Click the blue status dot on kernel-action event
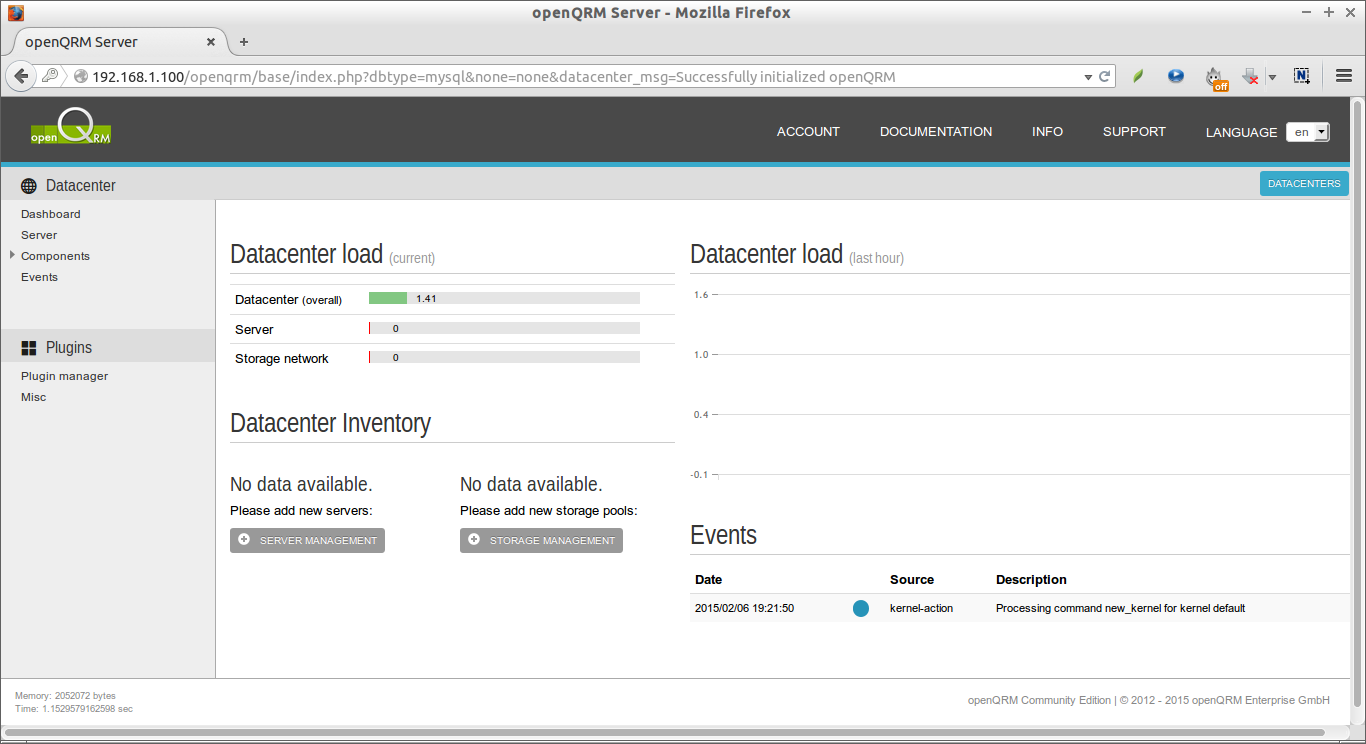1366x744 pixels. (x=860, y=608)
